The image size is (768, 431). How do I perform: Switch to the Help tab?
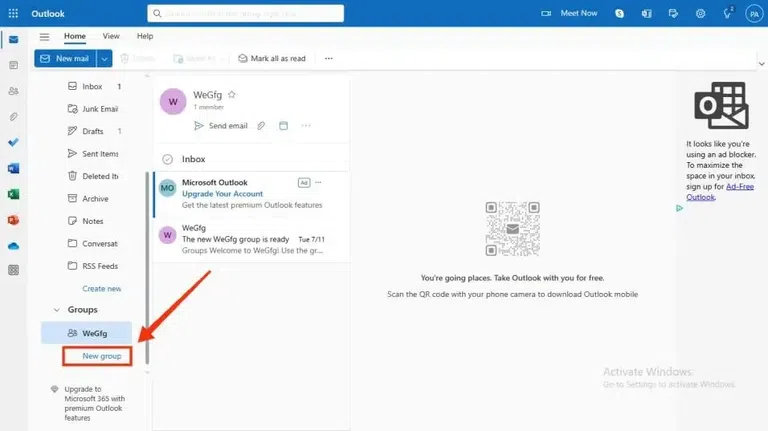coord(145,36)
